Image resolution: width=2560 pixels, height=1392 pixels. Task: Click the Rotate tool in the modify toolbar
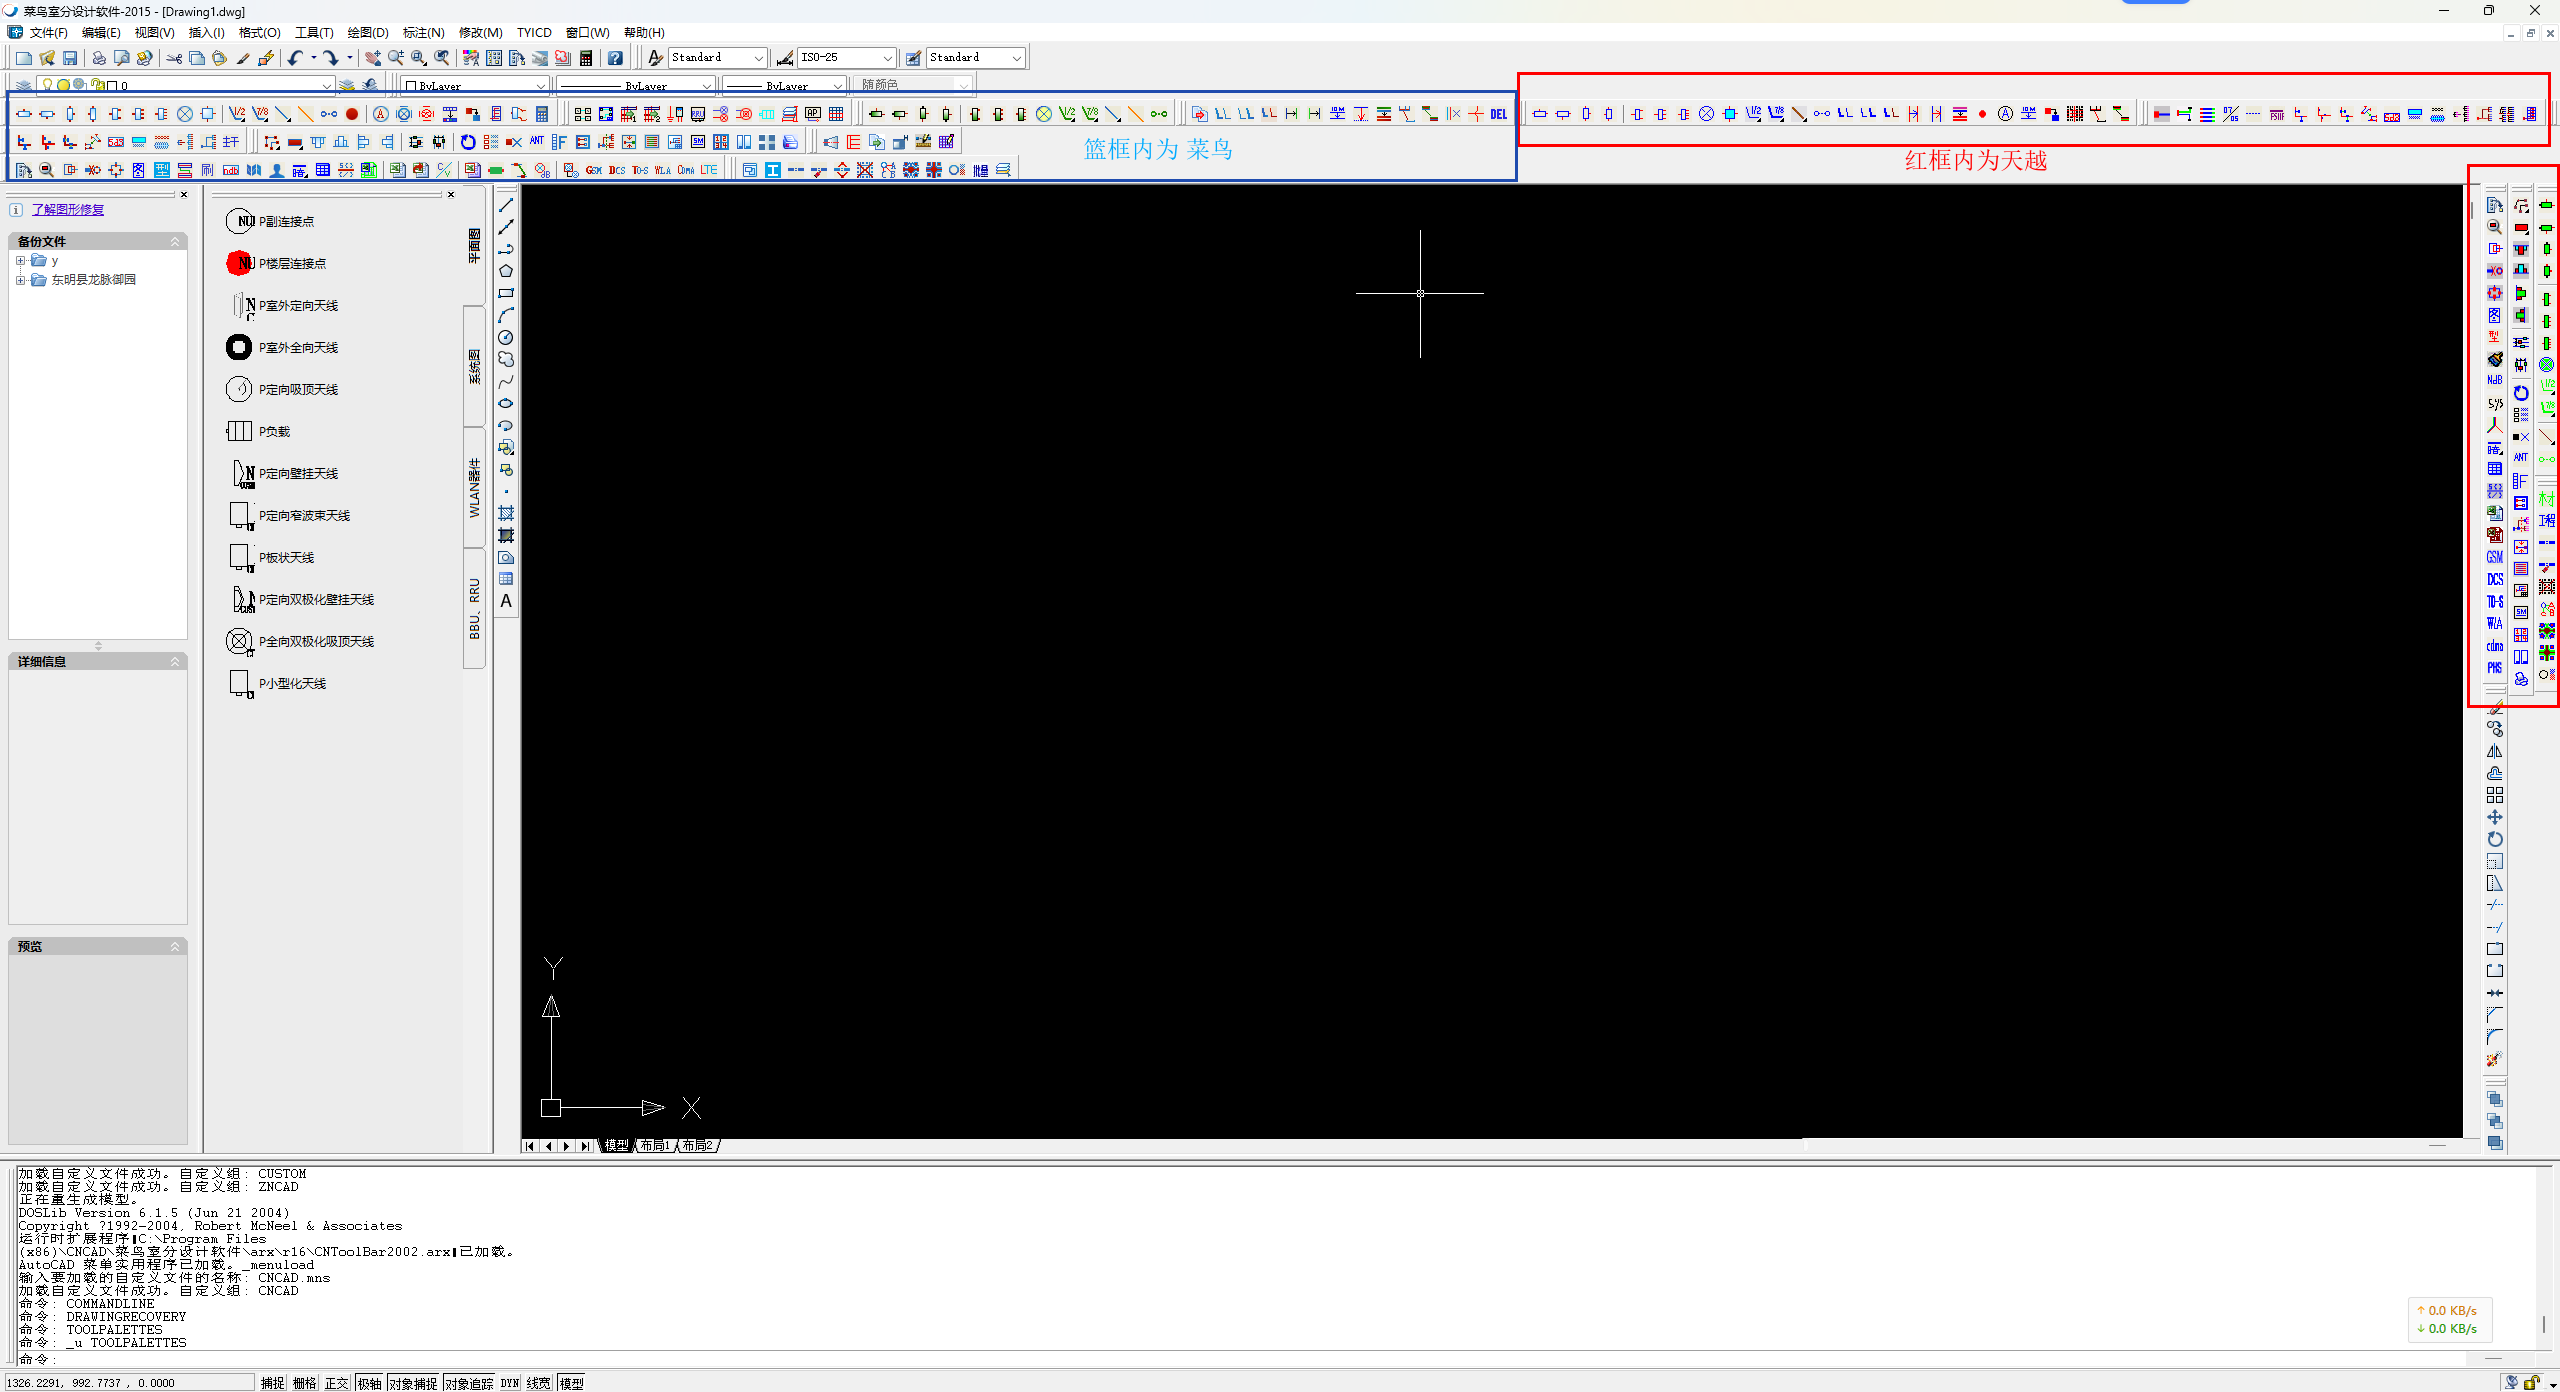2495,839
